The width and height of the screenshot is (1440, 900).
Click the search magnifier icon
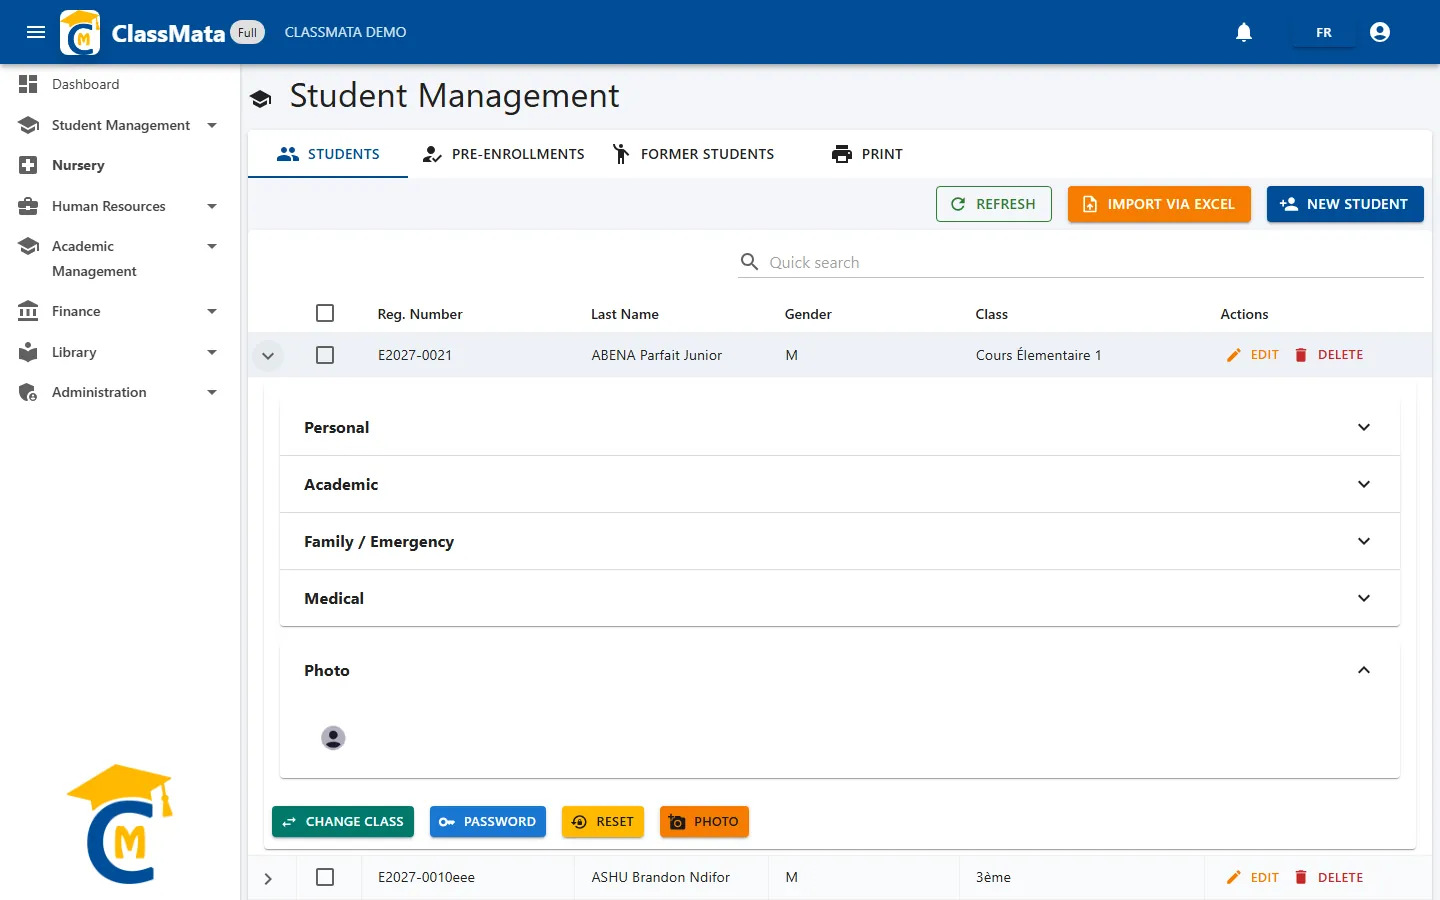(x=749, y=262)
